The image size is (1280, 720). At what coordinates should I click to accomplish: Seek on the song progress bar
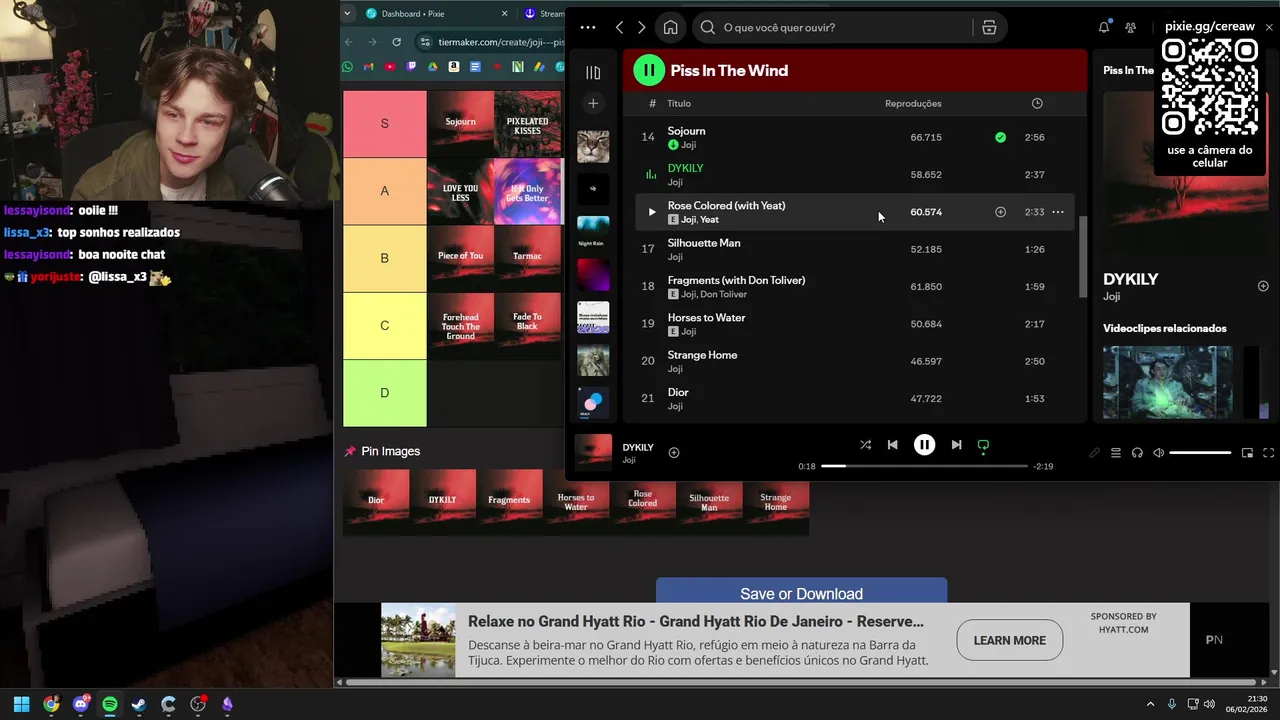point(924,466)
